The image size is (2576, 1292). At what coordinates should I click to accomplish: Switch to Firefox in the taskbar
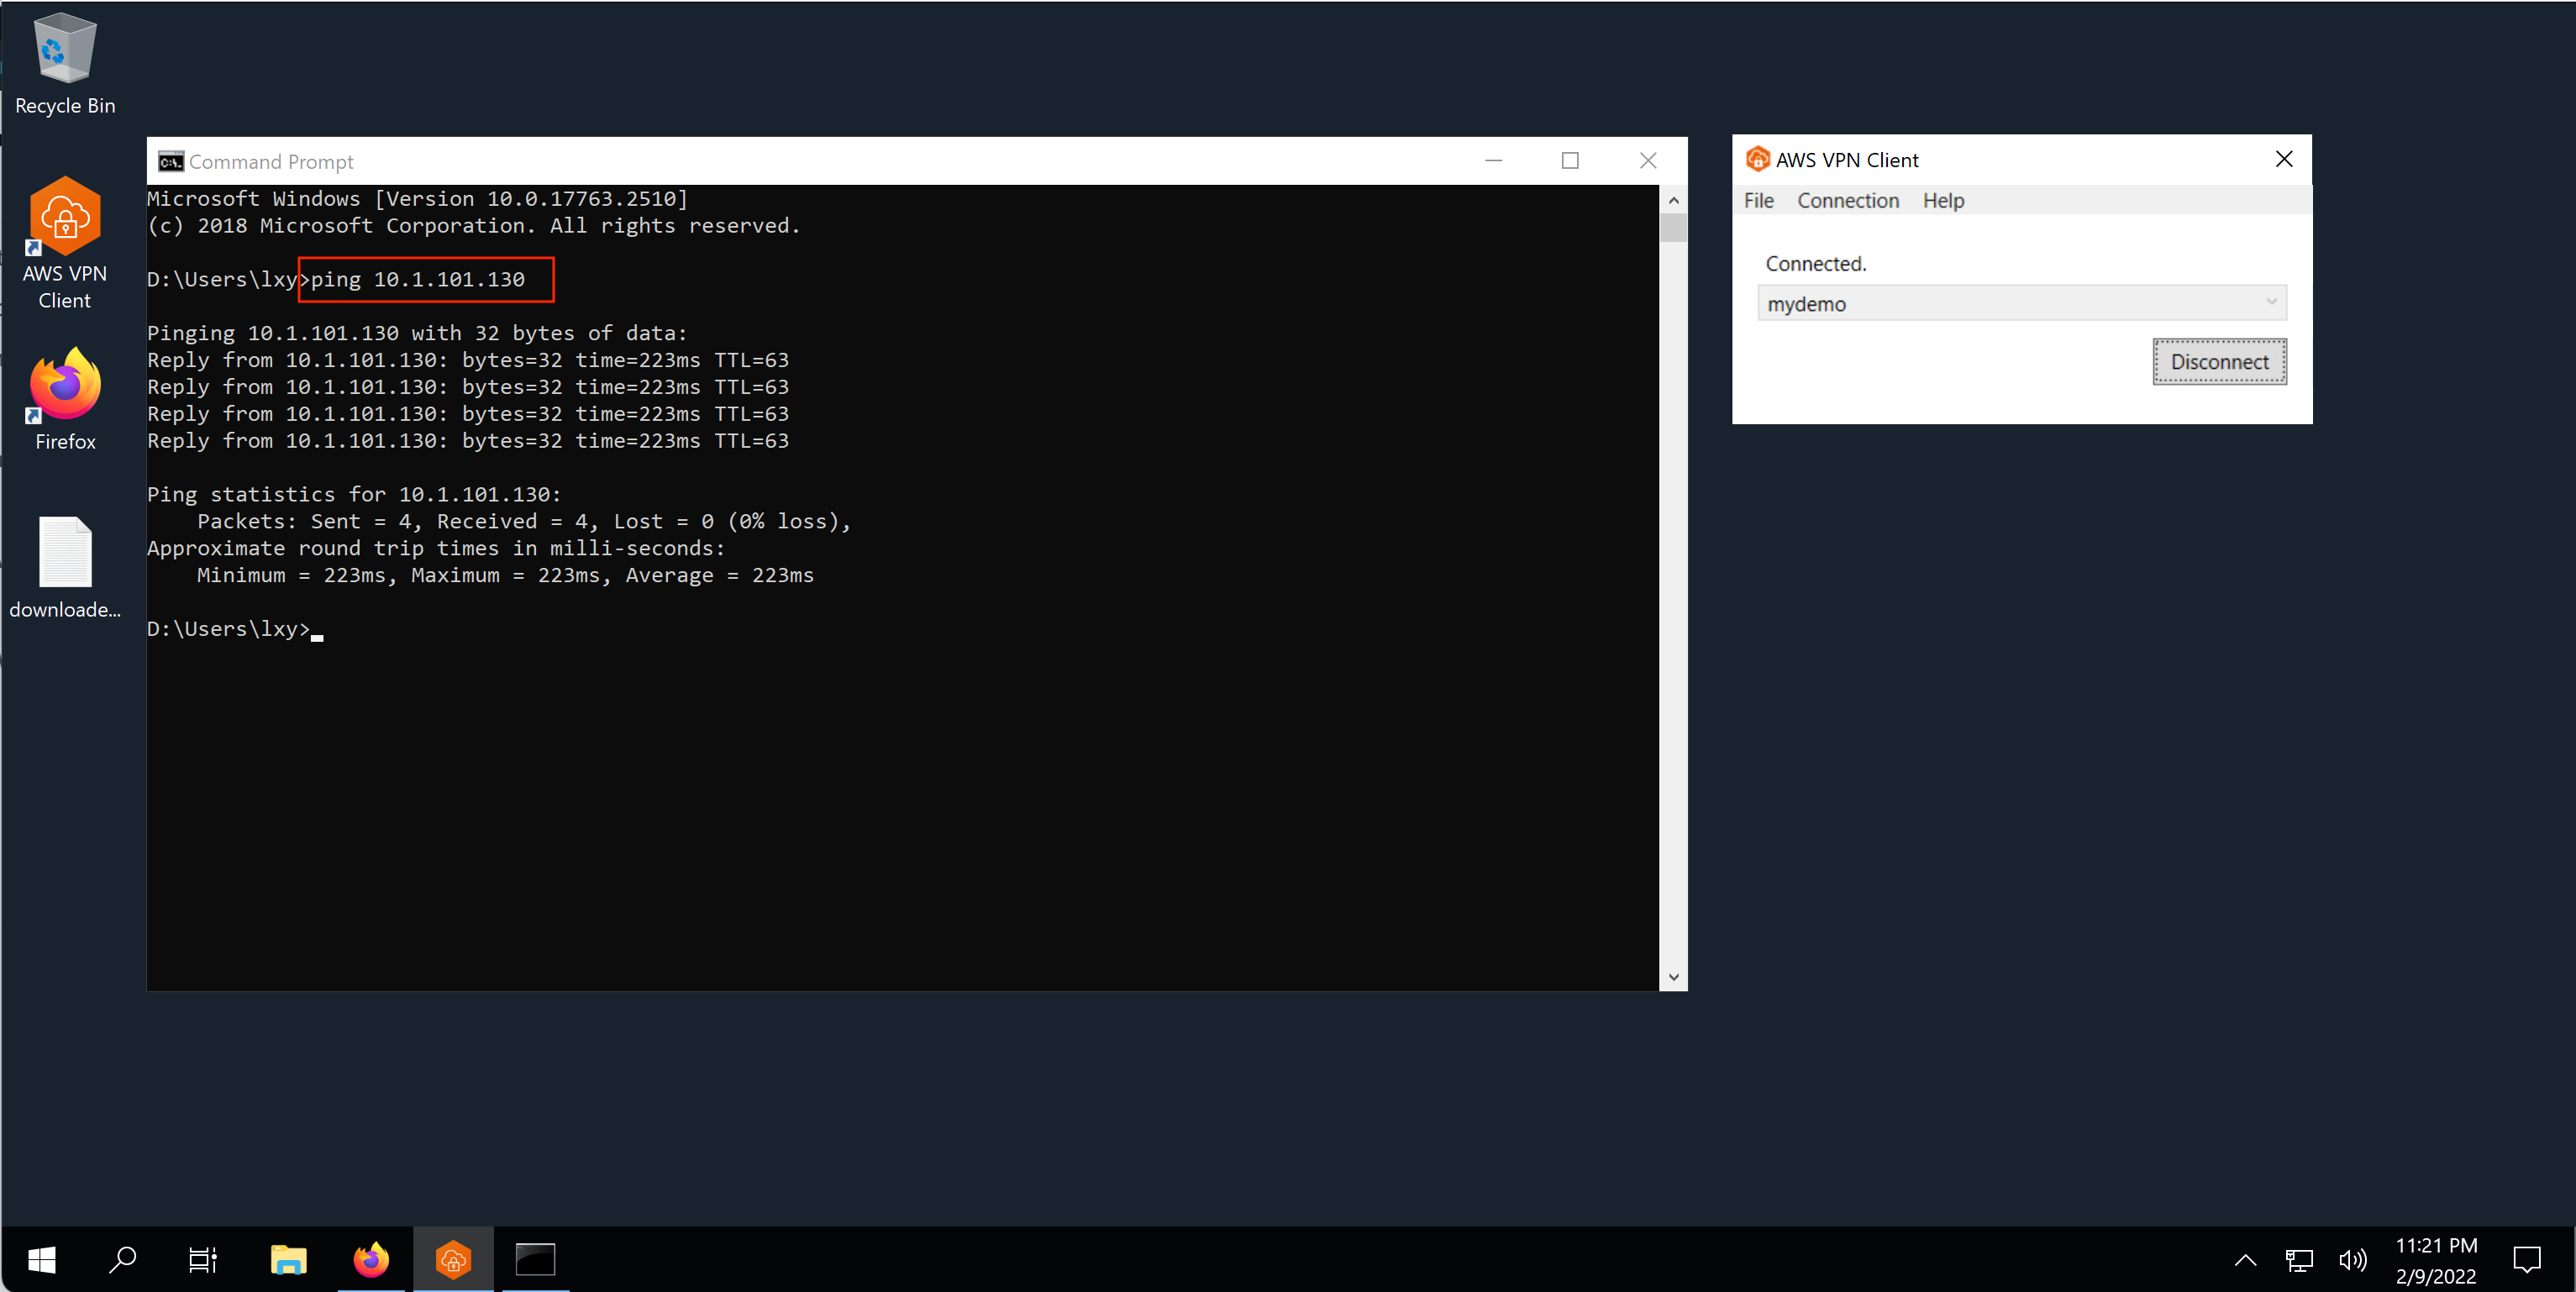point(371,1259)
